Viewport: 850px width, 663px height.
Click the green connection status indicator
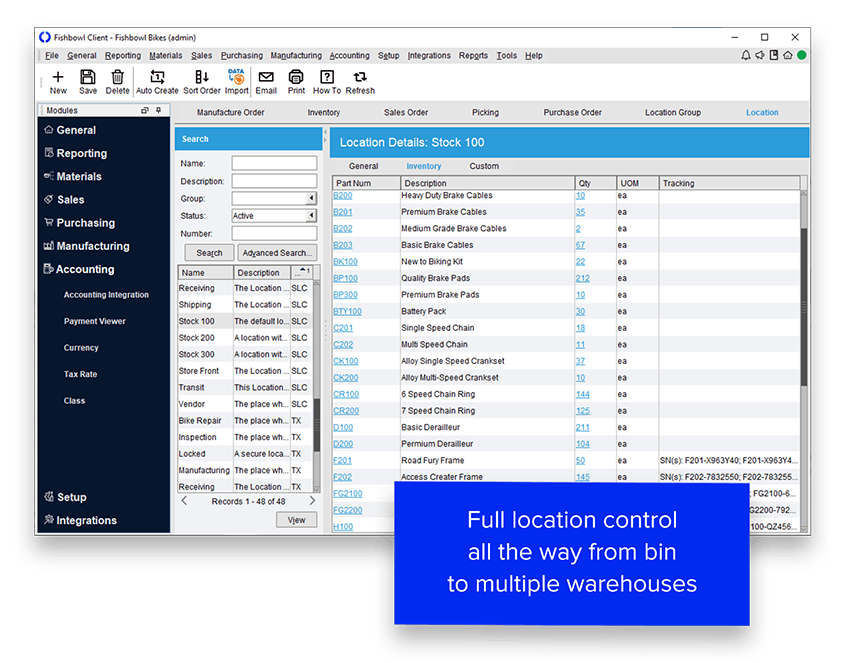802,55
